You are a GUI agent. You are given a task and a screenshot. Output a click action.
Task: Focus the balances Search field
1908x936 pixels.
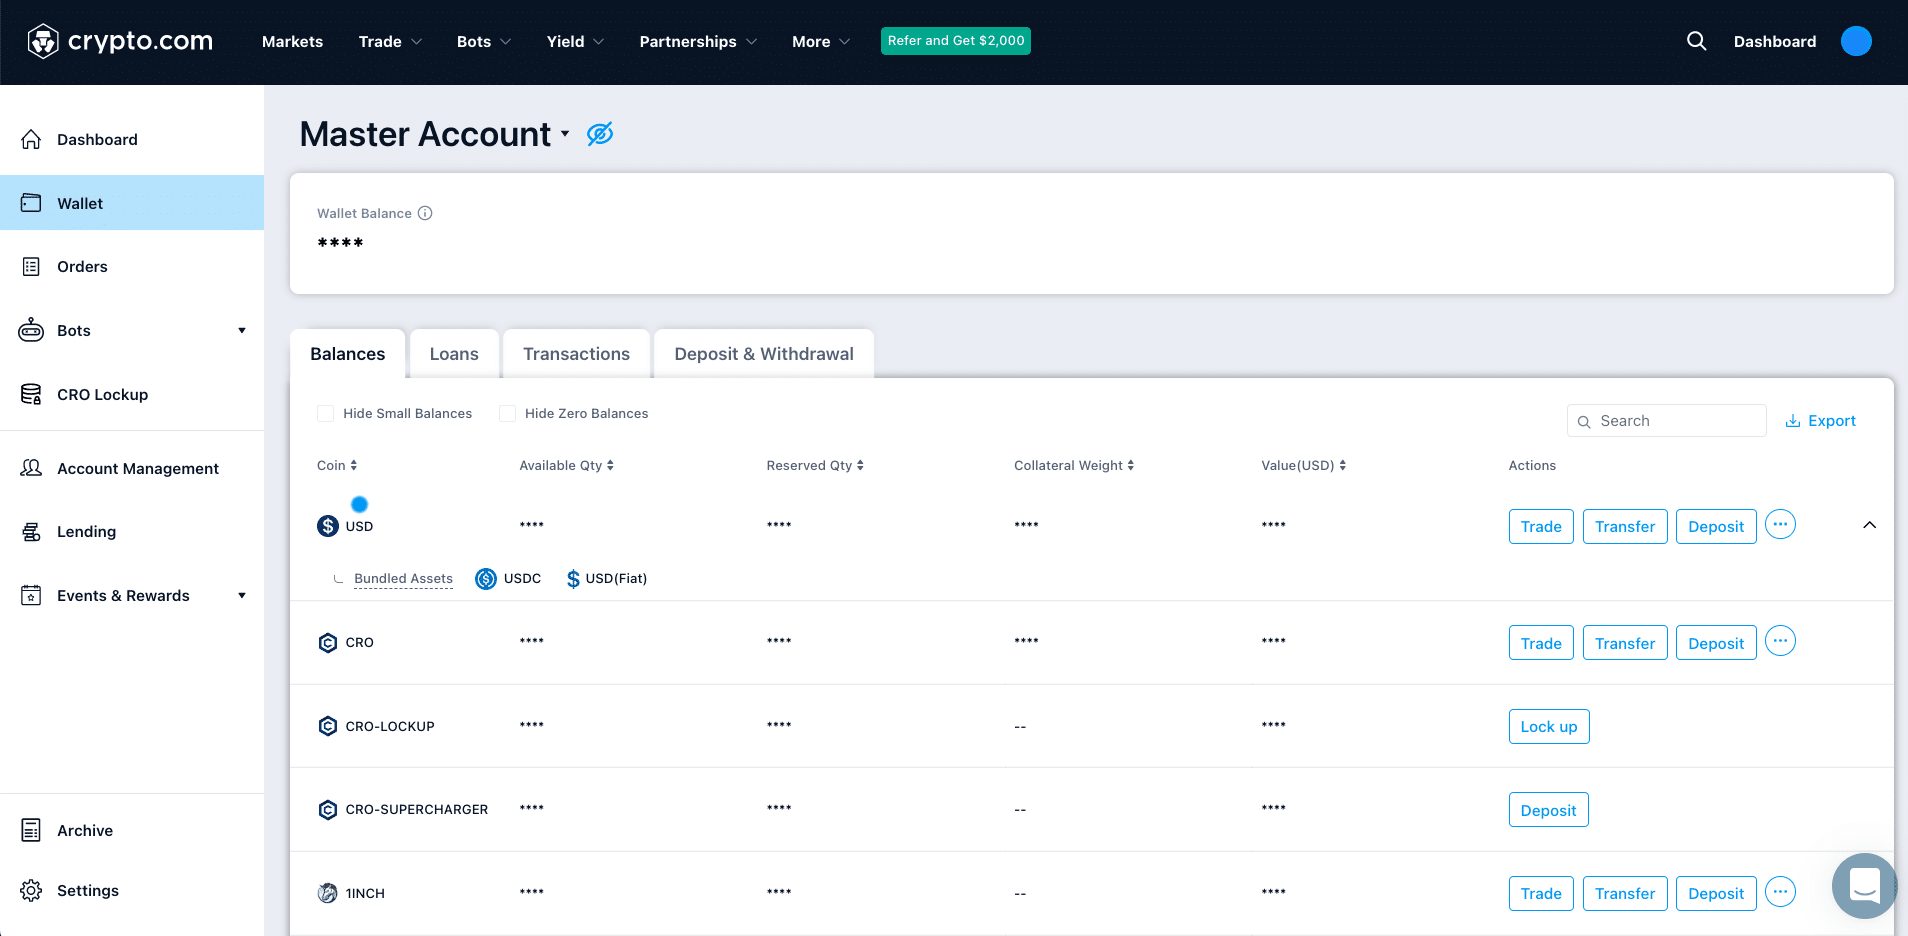point(1666,421)
